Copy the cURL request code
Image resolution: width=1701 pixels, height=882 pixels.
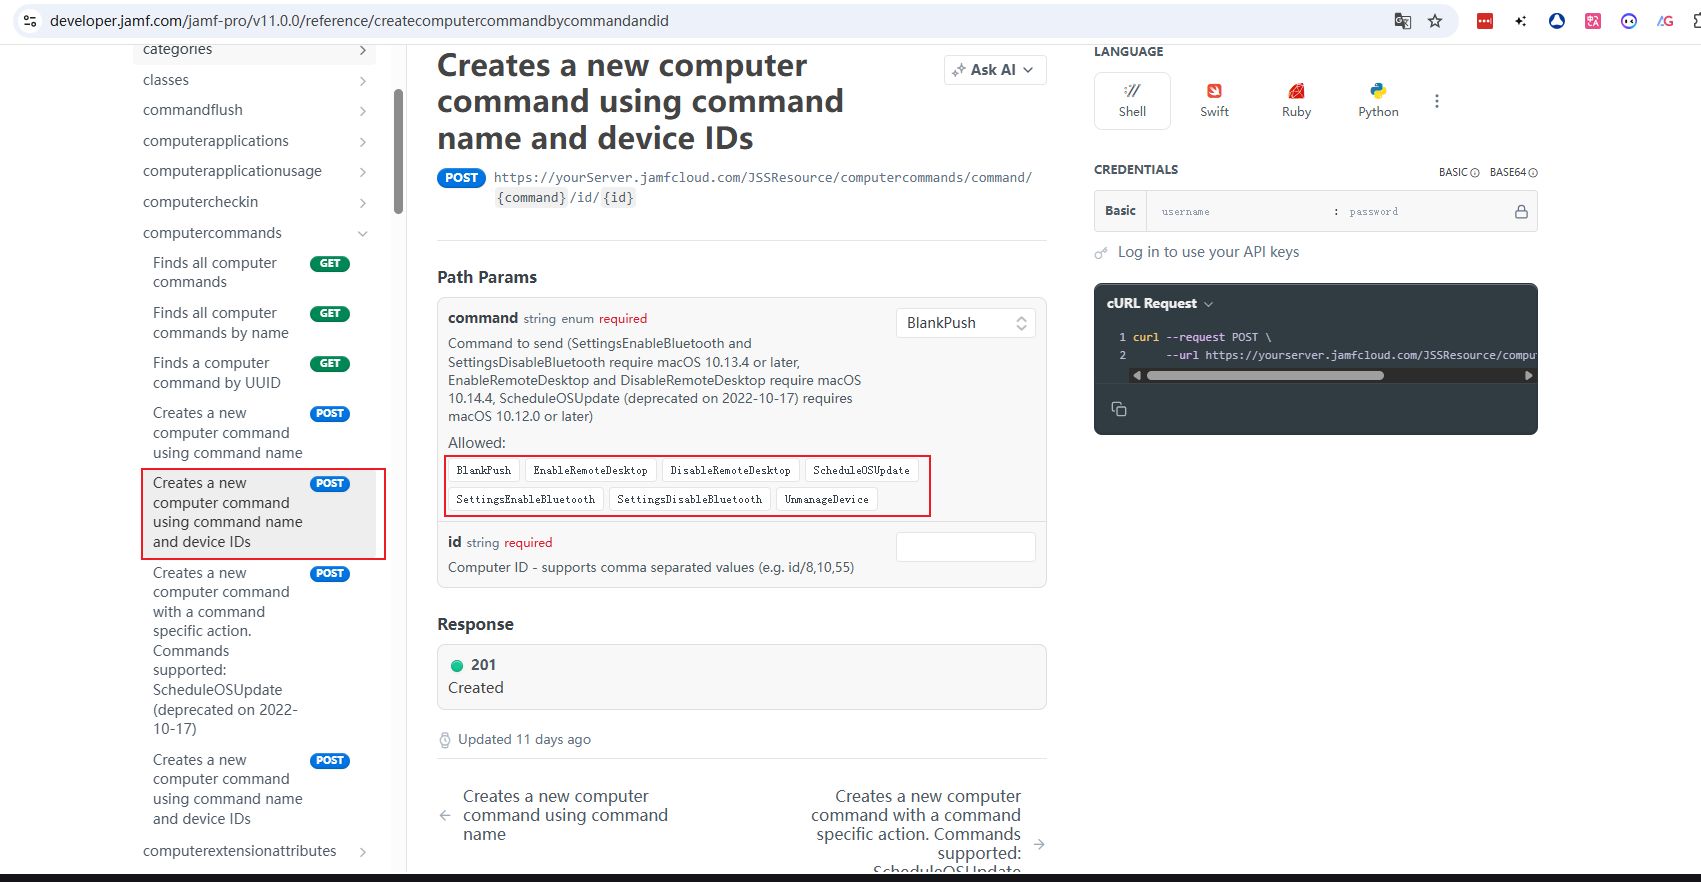pos(1119,409)
